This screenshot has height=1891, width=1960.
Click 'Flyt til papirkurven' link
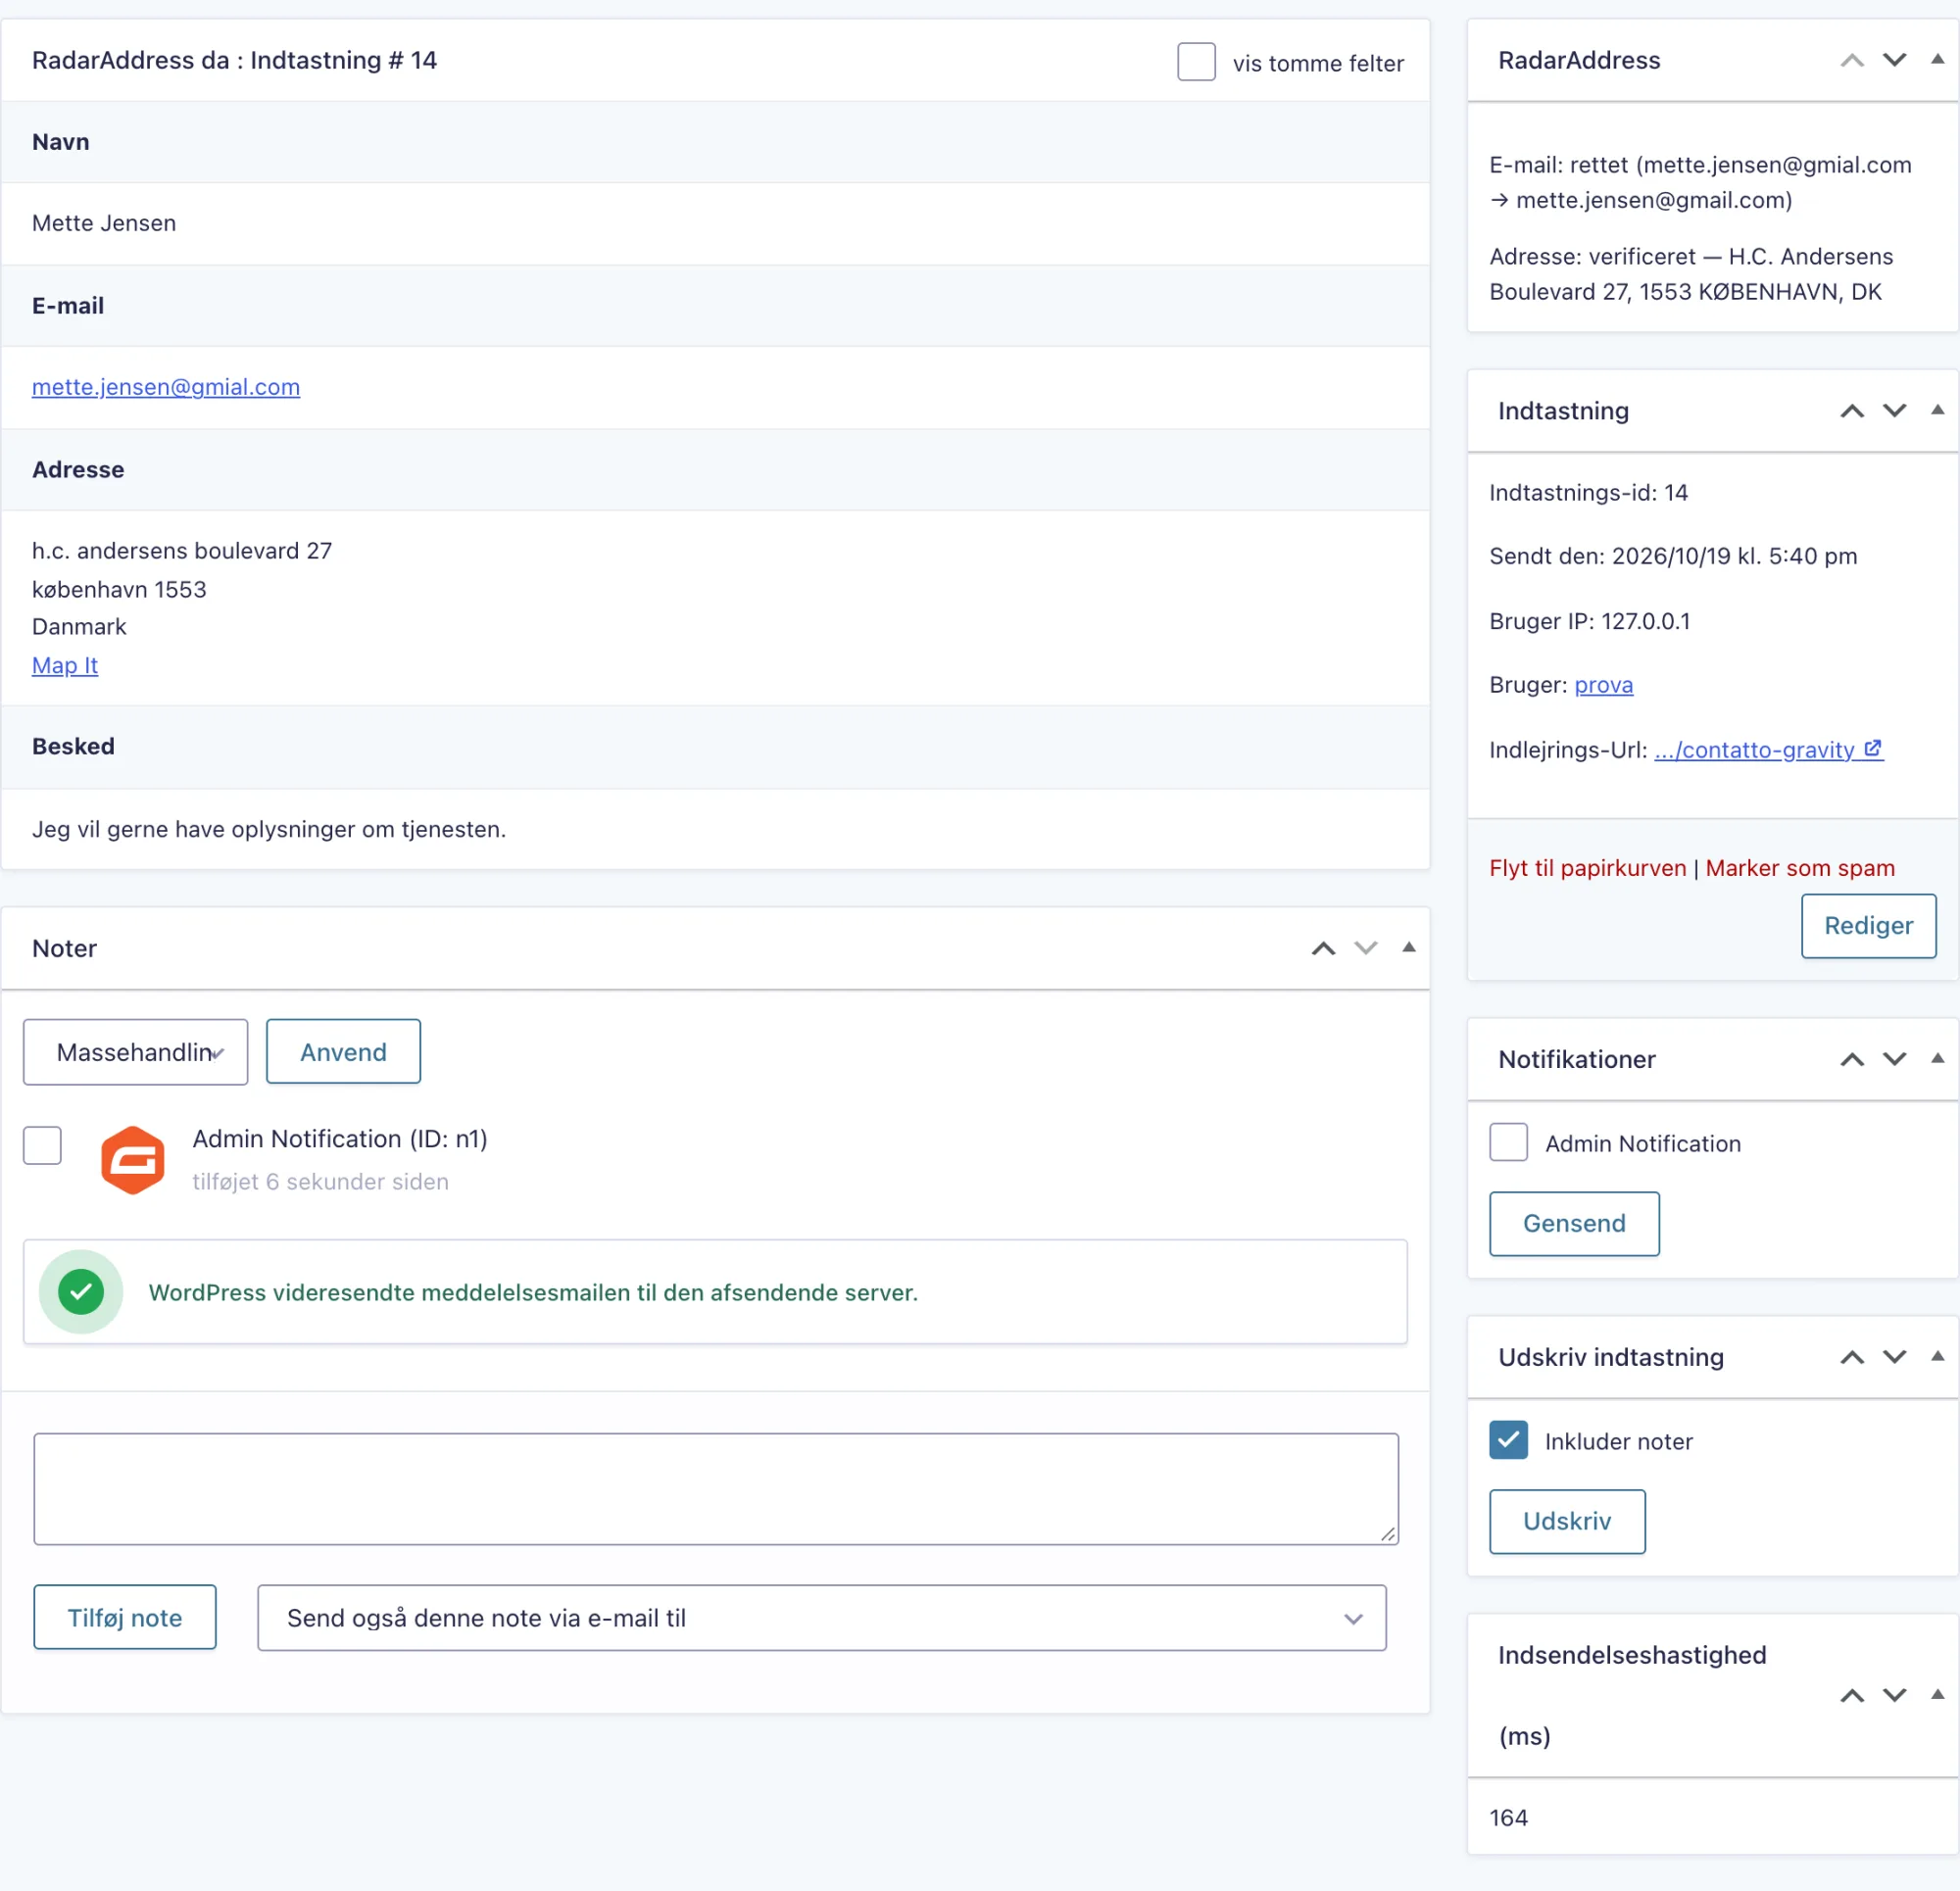[1587, 868]
